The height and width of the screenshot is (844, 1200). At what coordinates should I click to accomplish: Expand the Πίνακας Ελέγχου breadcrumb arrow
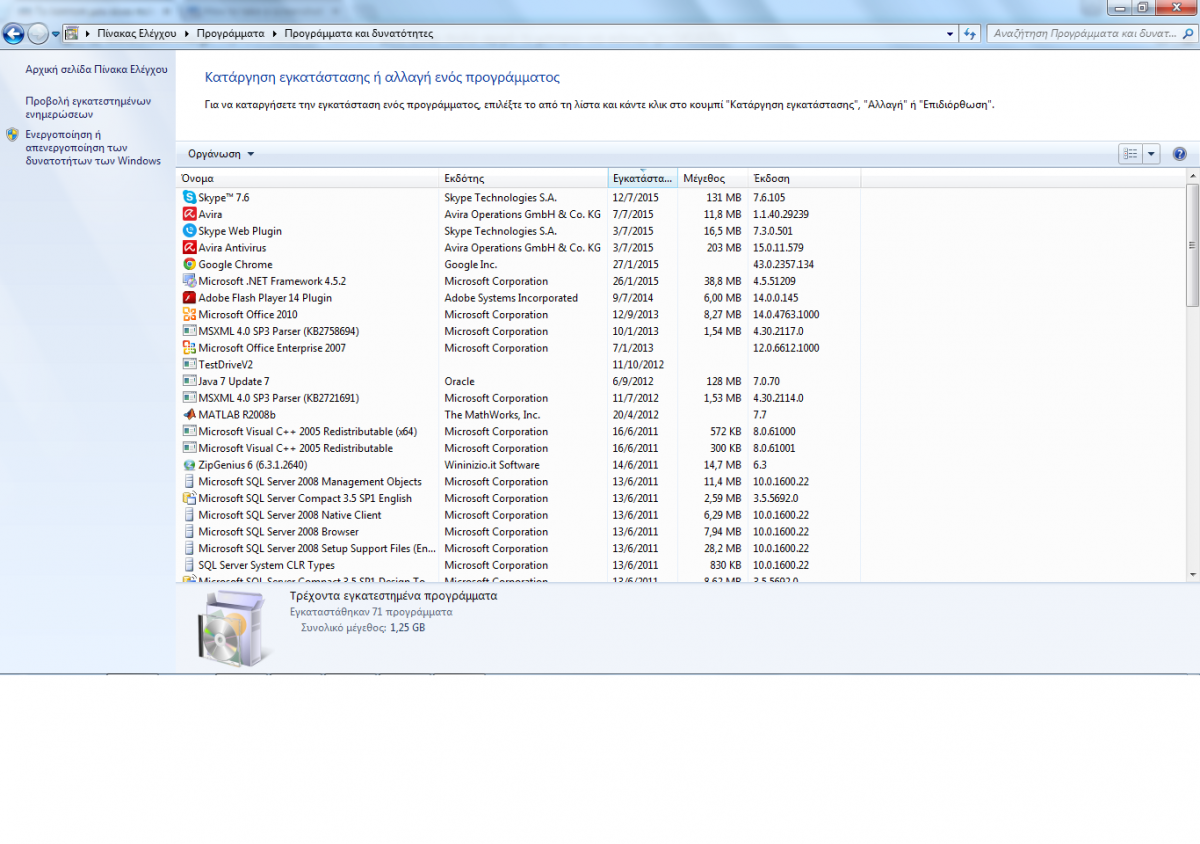coord(186,33)
